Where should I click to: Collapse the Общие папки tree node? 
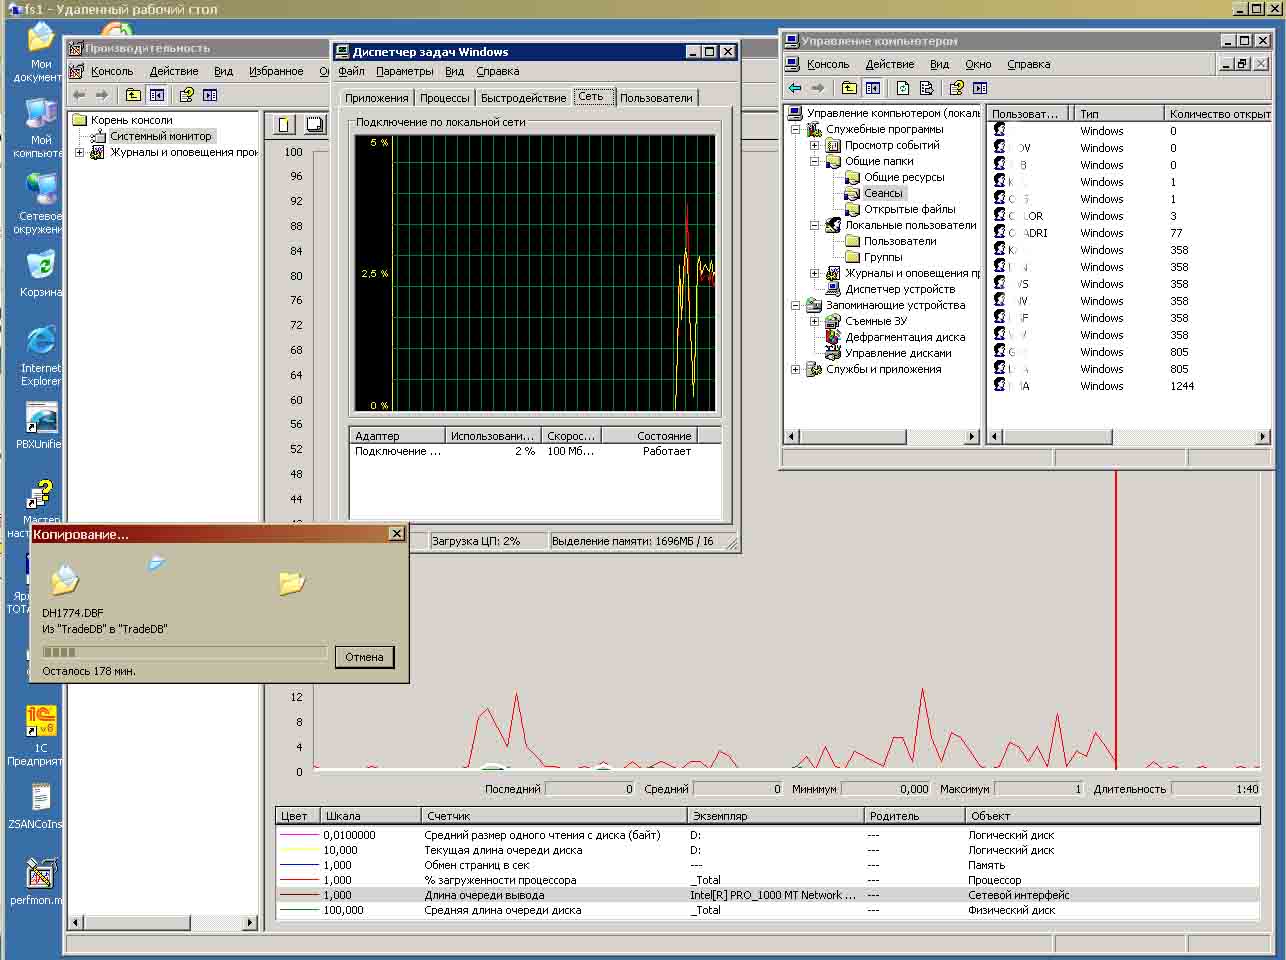tap(814, 161)
